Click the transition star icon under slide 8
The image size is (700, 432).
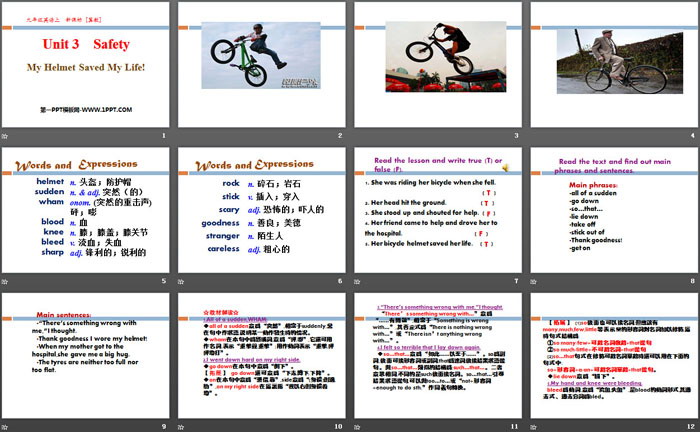point(534,283)
